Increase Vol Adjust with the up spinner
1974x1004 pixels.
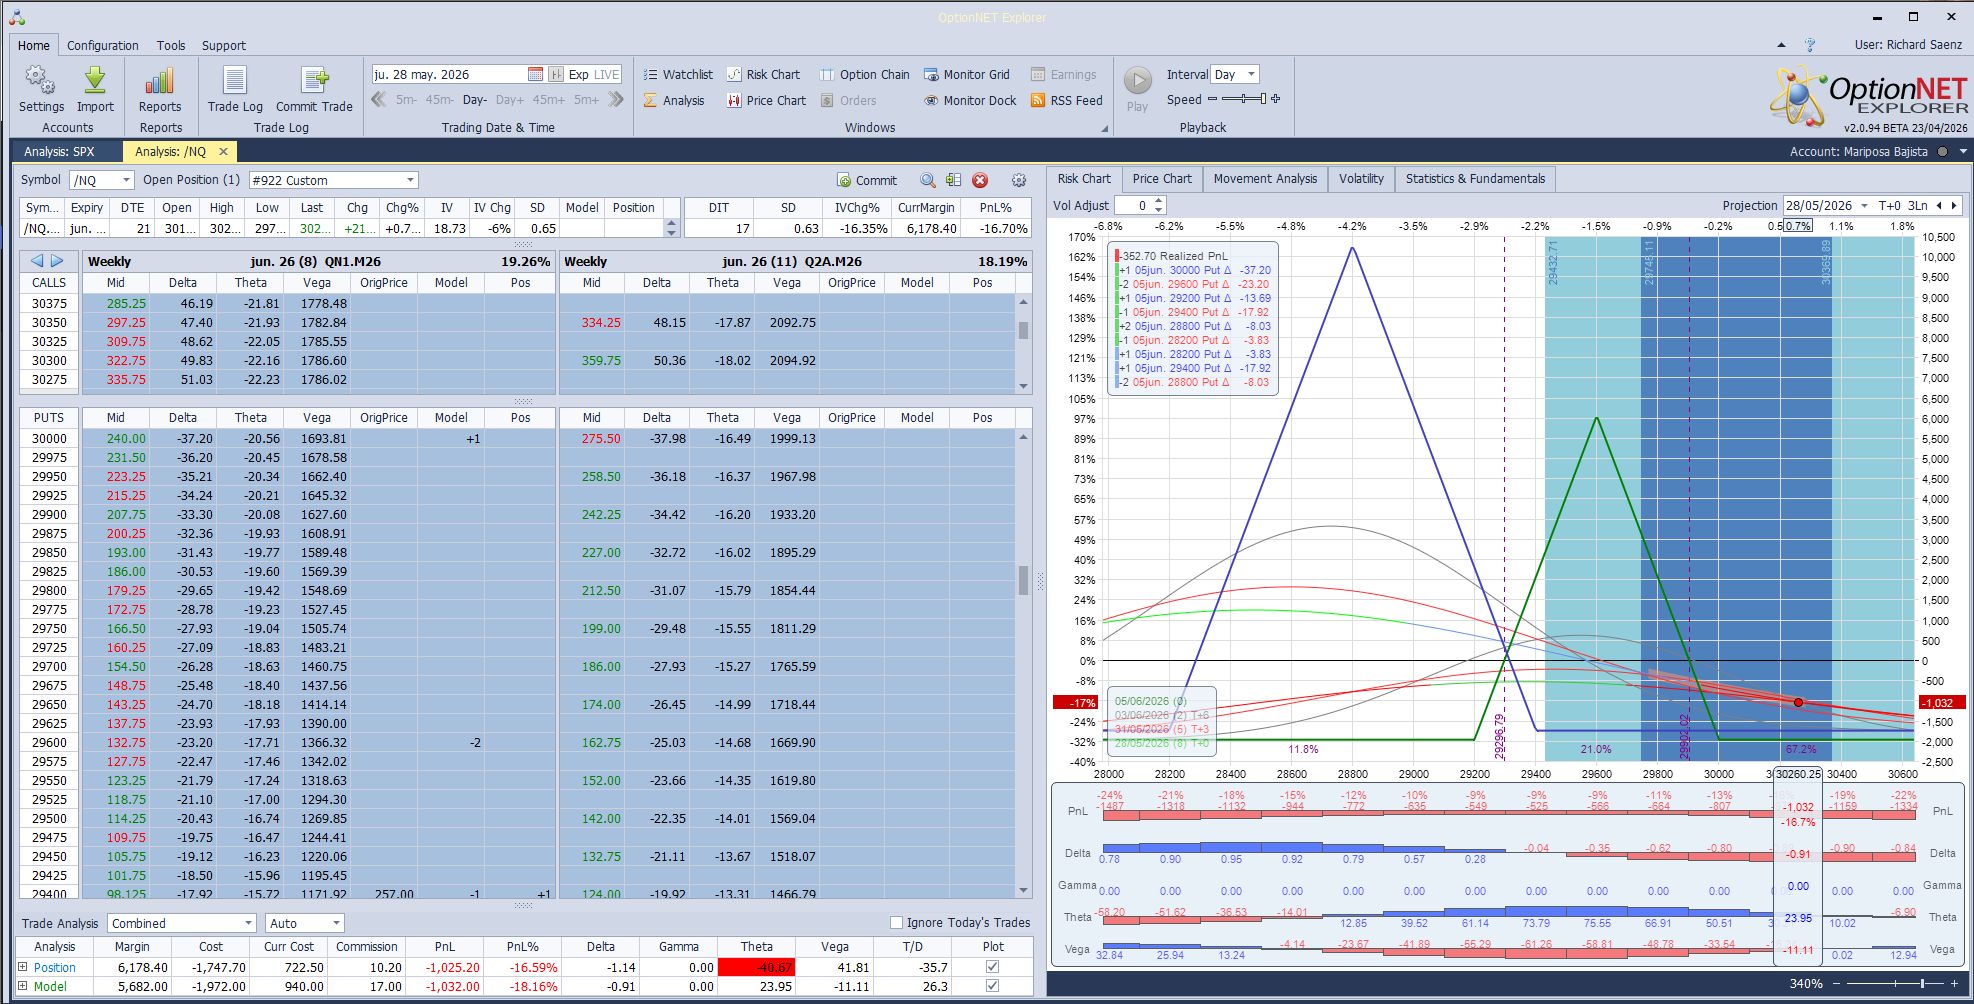[1159, 201]
